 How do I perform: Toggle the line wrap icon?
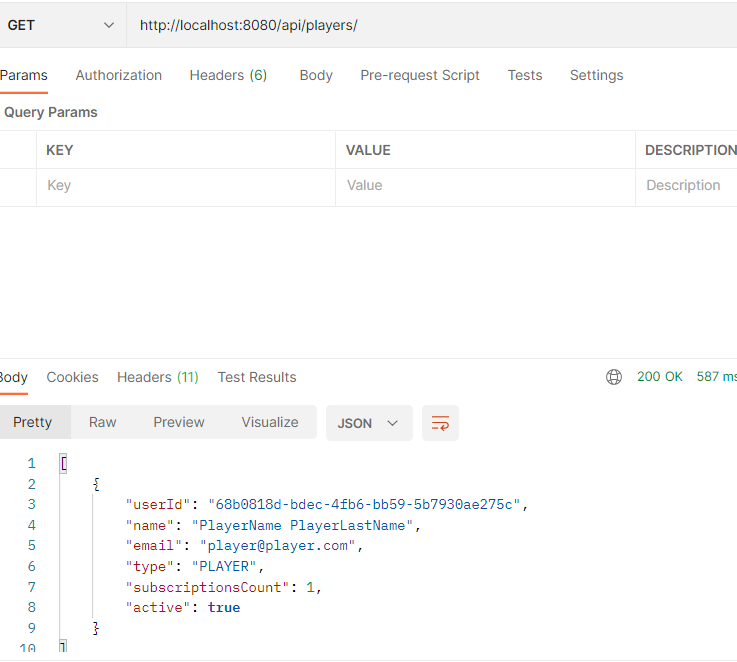440,423
